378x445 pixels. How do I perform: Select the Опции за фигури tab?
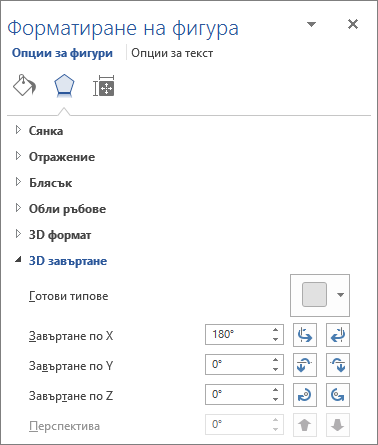coord(62,53)
